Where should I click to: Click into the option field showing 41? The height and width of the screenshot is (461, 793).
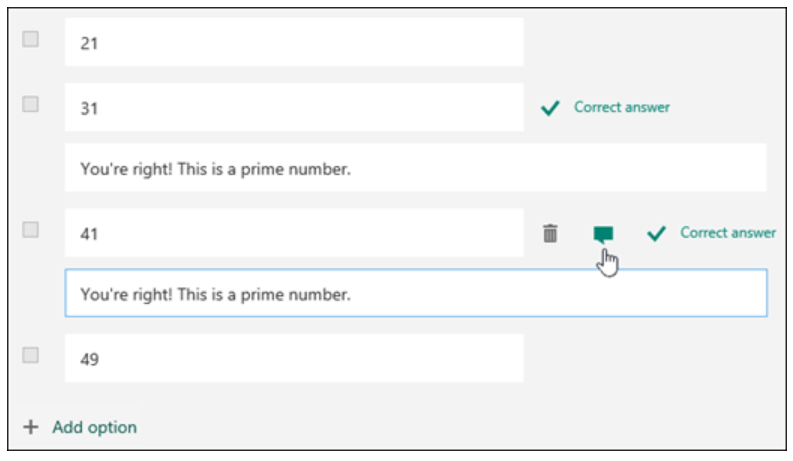coord(294,233)
